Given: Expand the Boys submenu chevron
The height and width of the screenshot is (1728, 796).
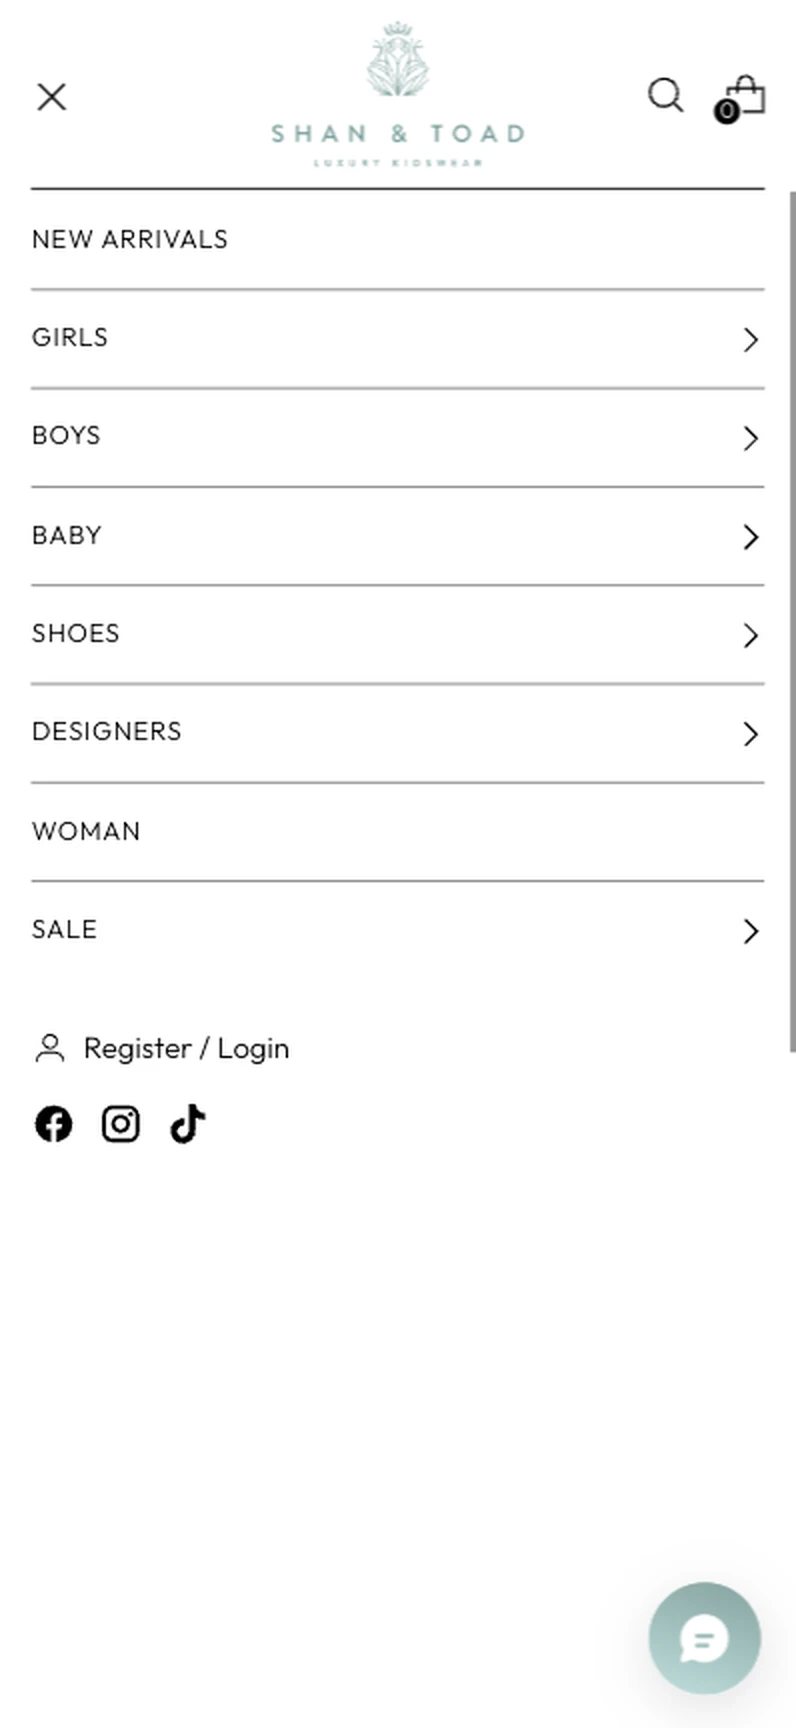Looking at the screenshot, I should coord(750,438).
